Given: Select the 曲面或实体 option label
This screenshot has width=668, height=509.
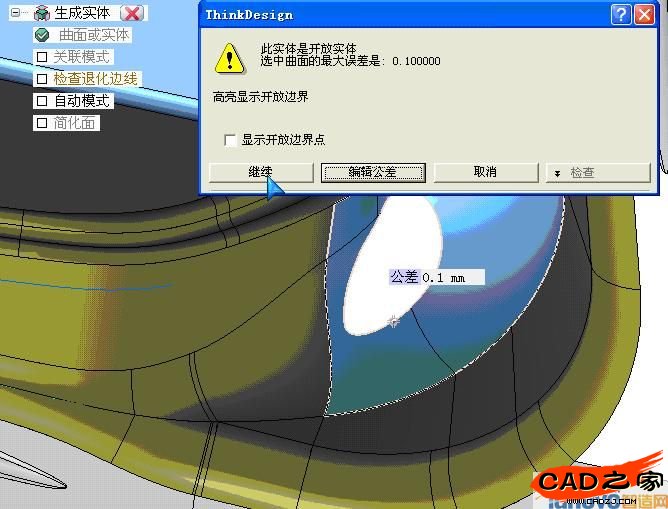Looking at the screenshot, I should [x=93, y=35].
